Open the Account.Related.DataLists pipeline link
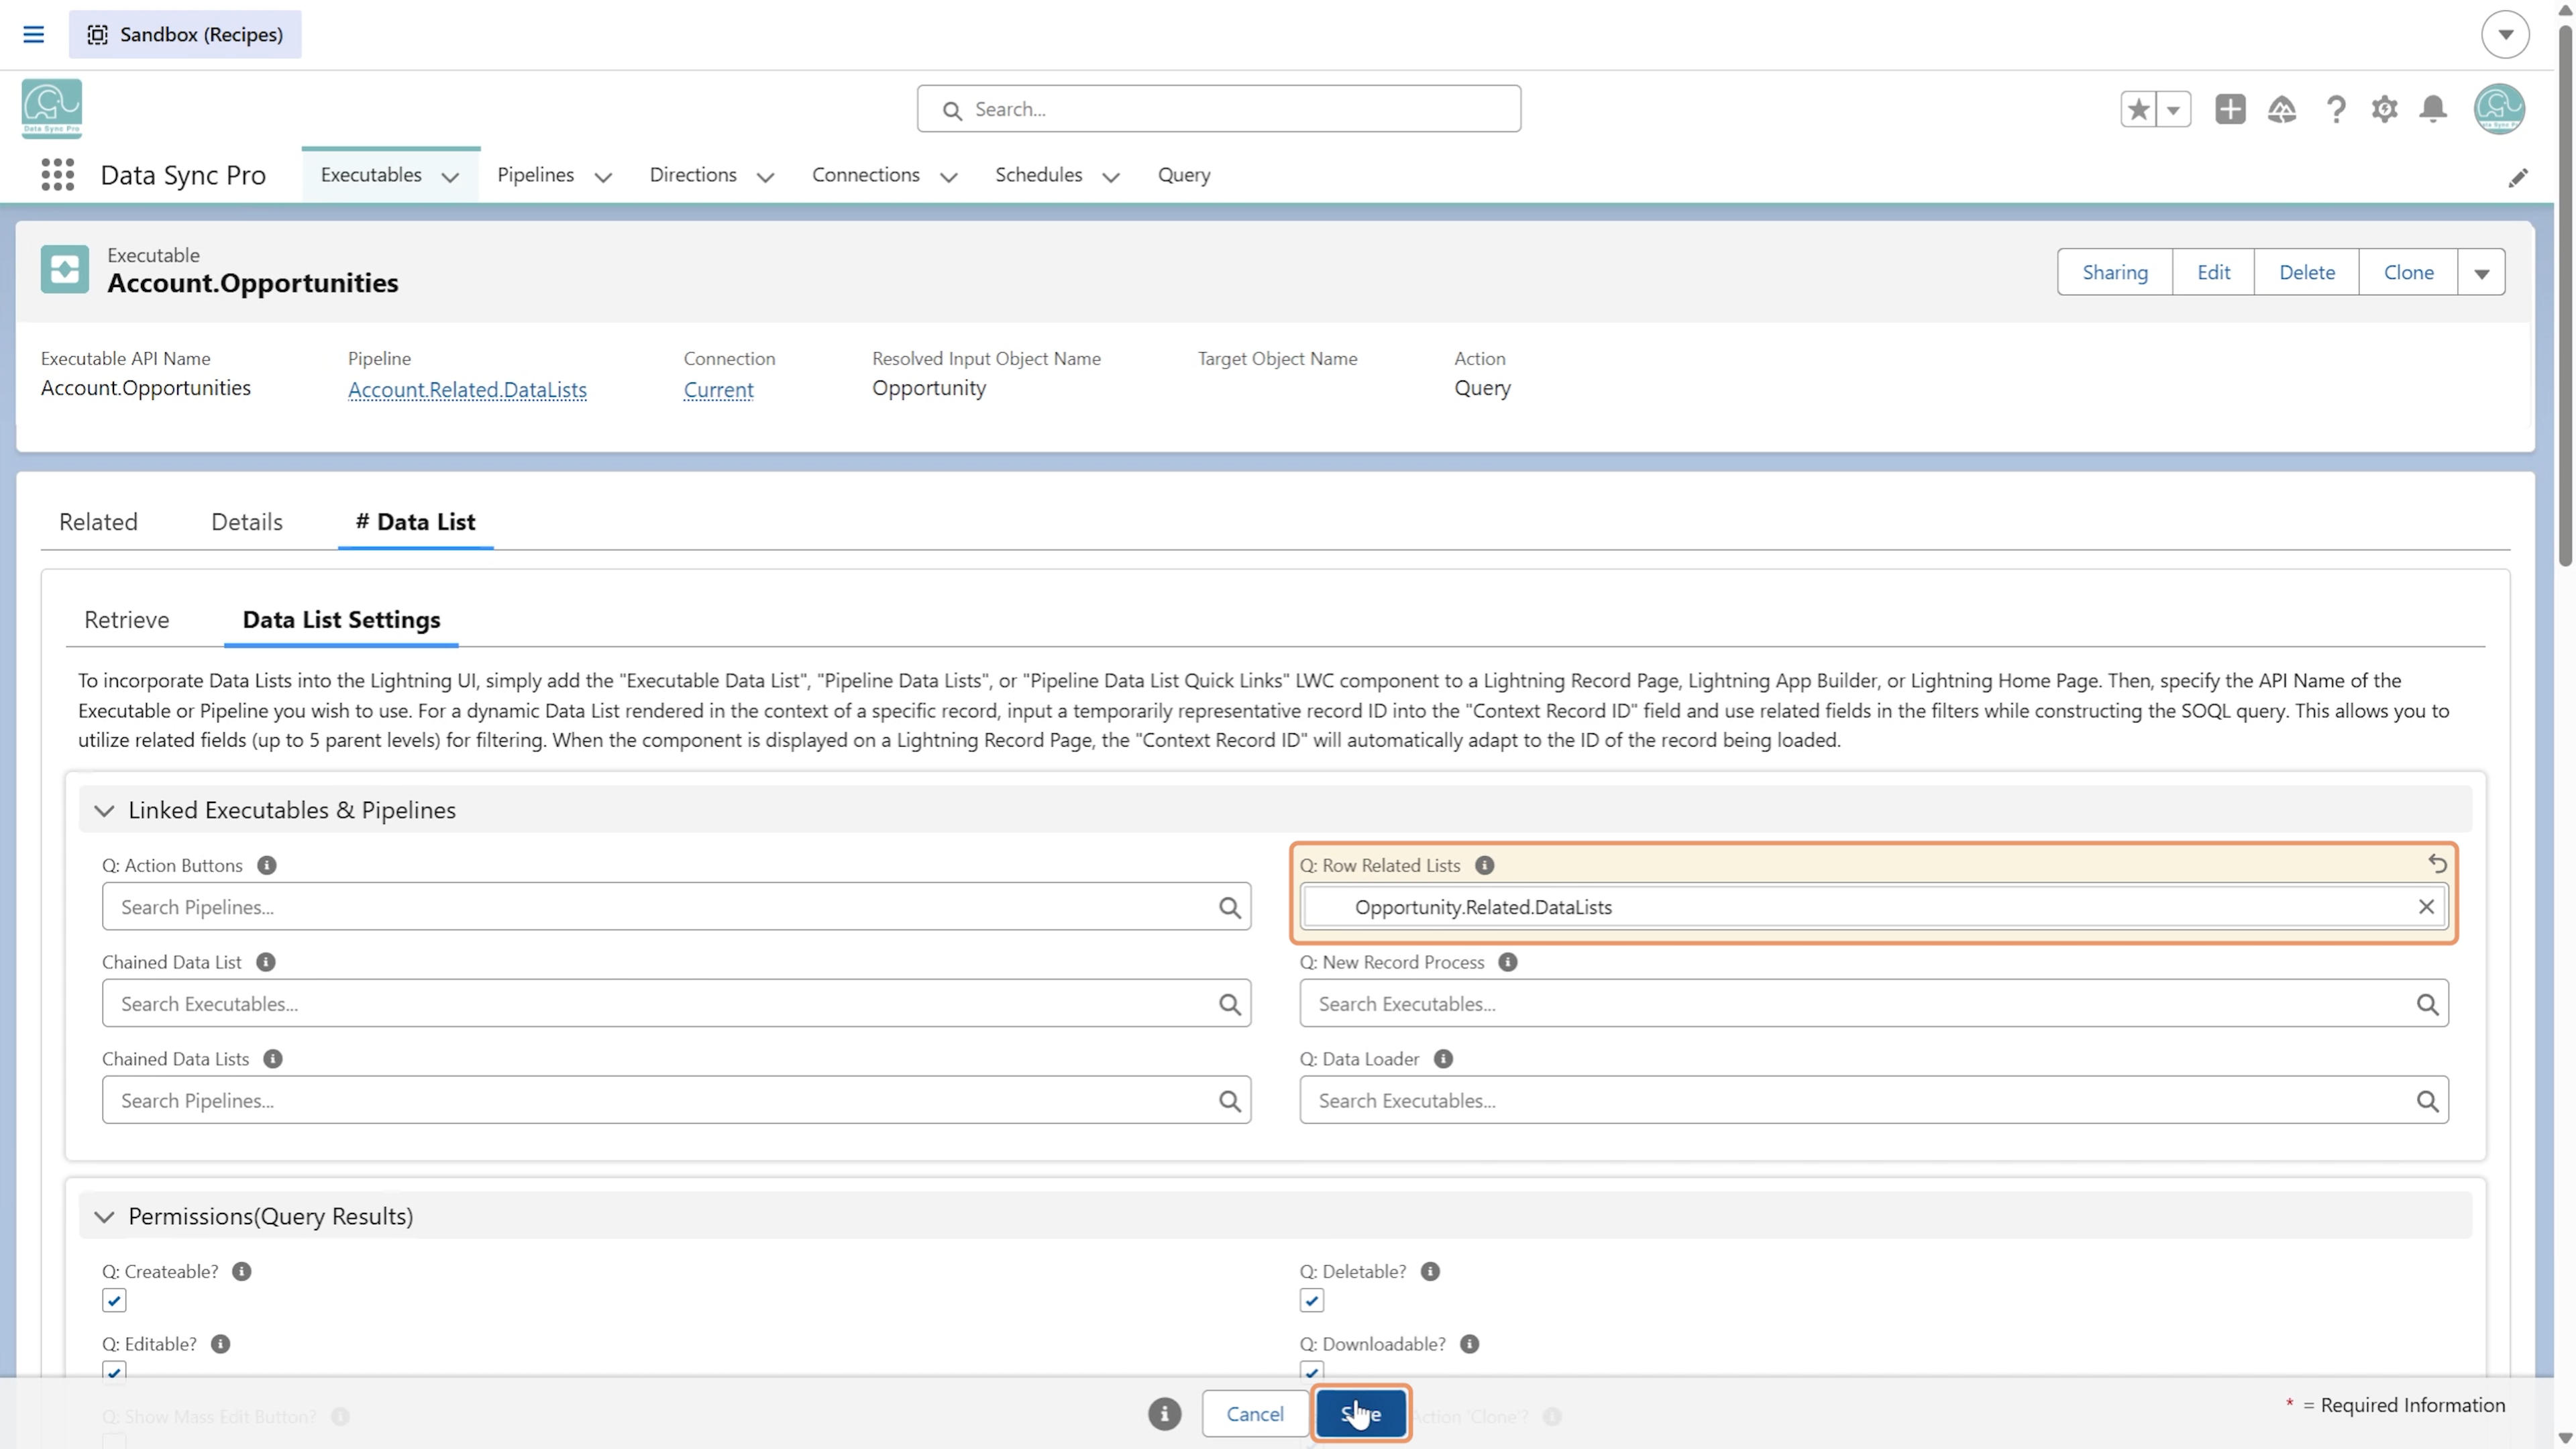This screenshot has width=2576, height=1449. [467, 390]
